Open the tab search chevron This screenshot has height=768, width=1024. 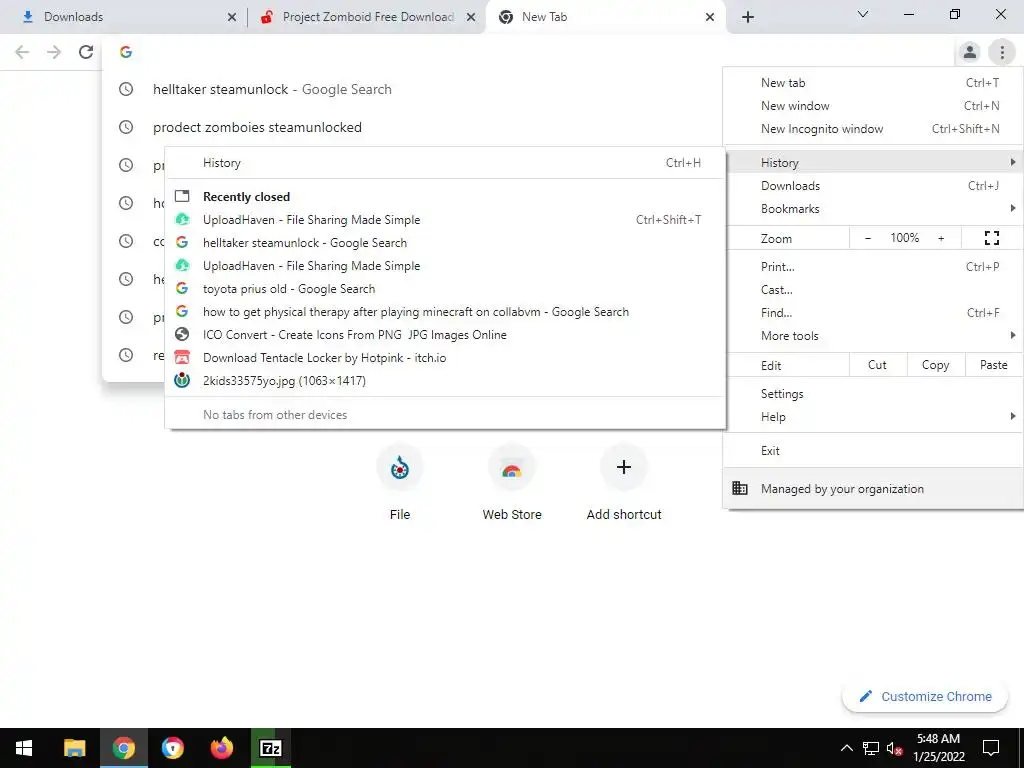(863, 14)
